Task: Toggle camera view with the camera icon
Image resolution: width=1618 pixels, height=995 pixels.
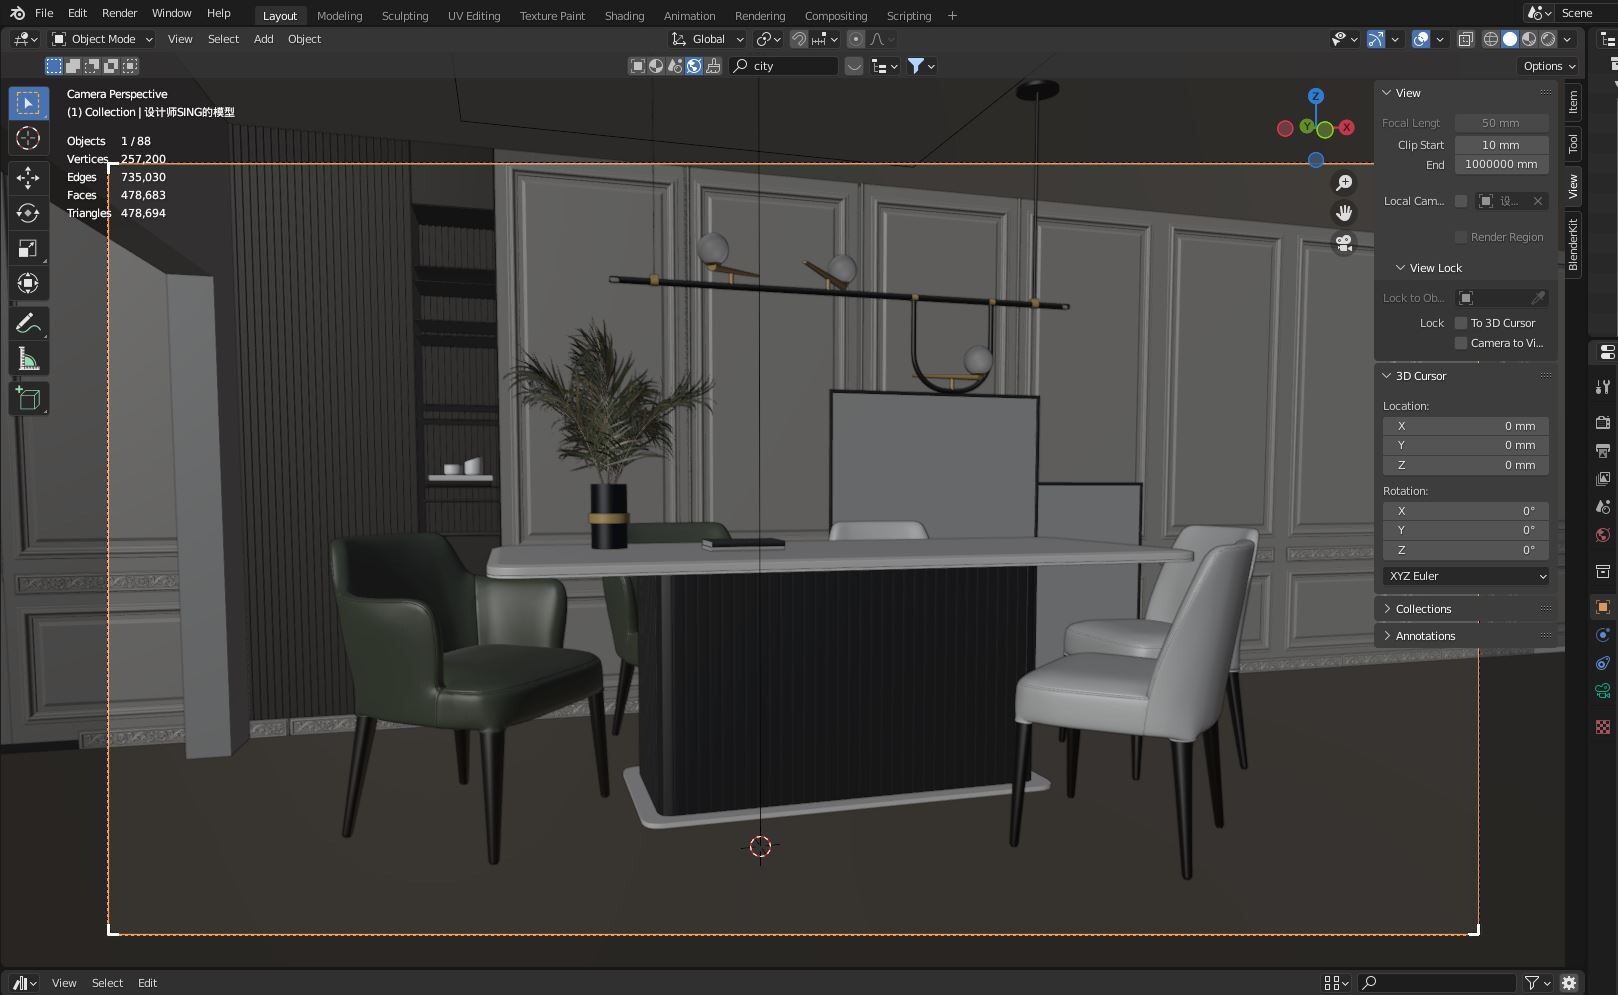Action: click(1344, 245)
